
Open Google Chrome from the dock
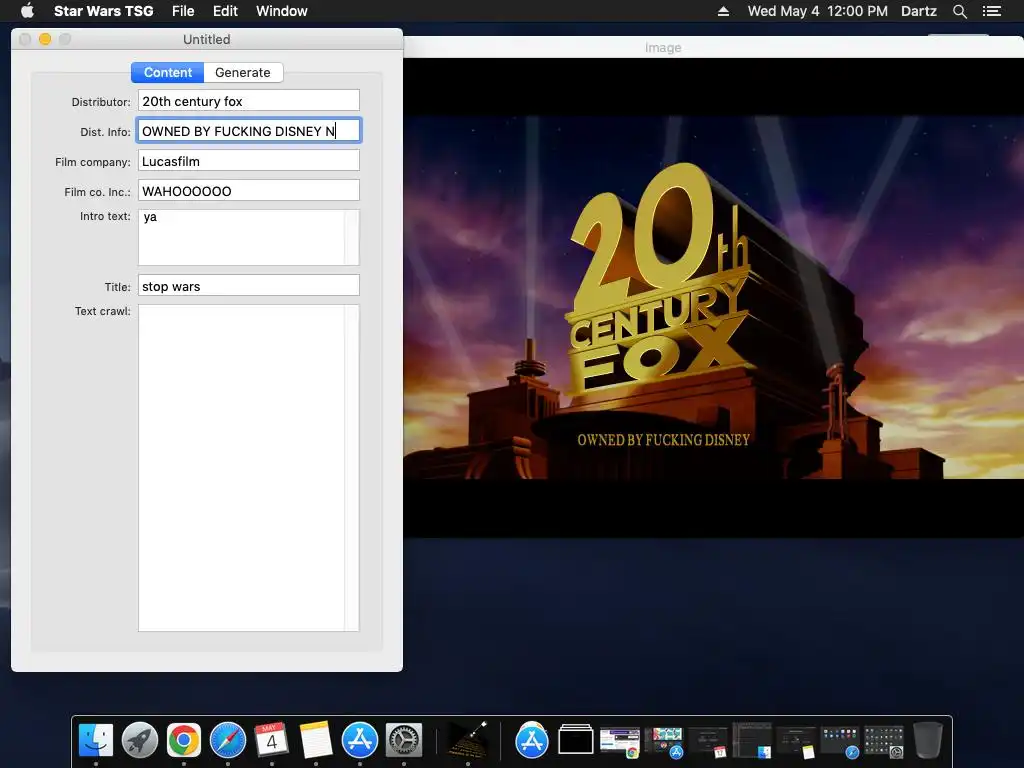(184, 740)
